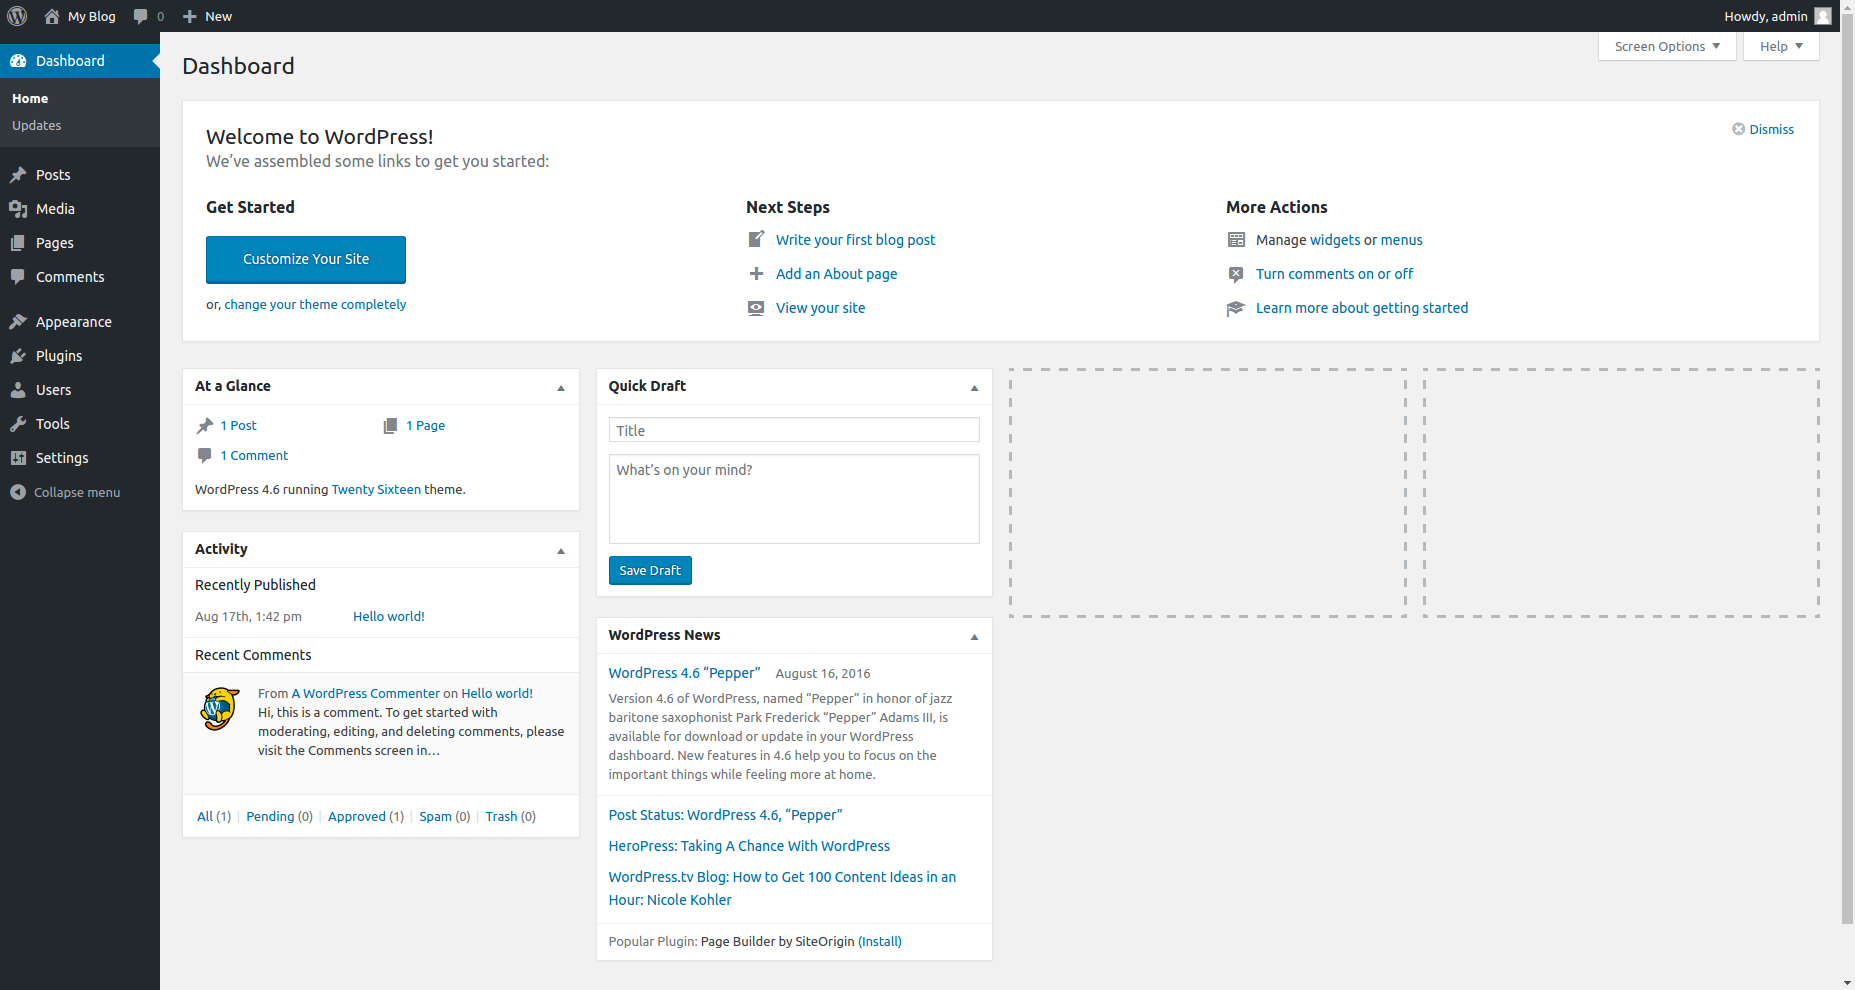1855x990 pixels.
Task: Open the Updates submenu item
Action: coord(37,125)
